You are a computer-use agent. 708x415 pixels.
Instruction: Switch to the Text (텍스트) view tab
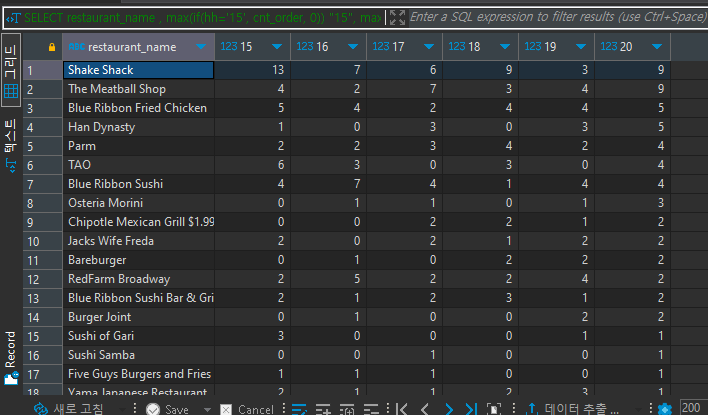[11, 145]
